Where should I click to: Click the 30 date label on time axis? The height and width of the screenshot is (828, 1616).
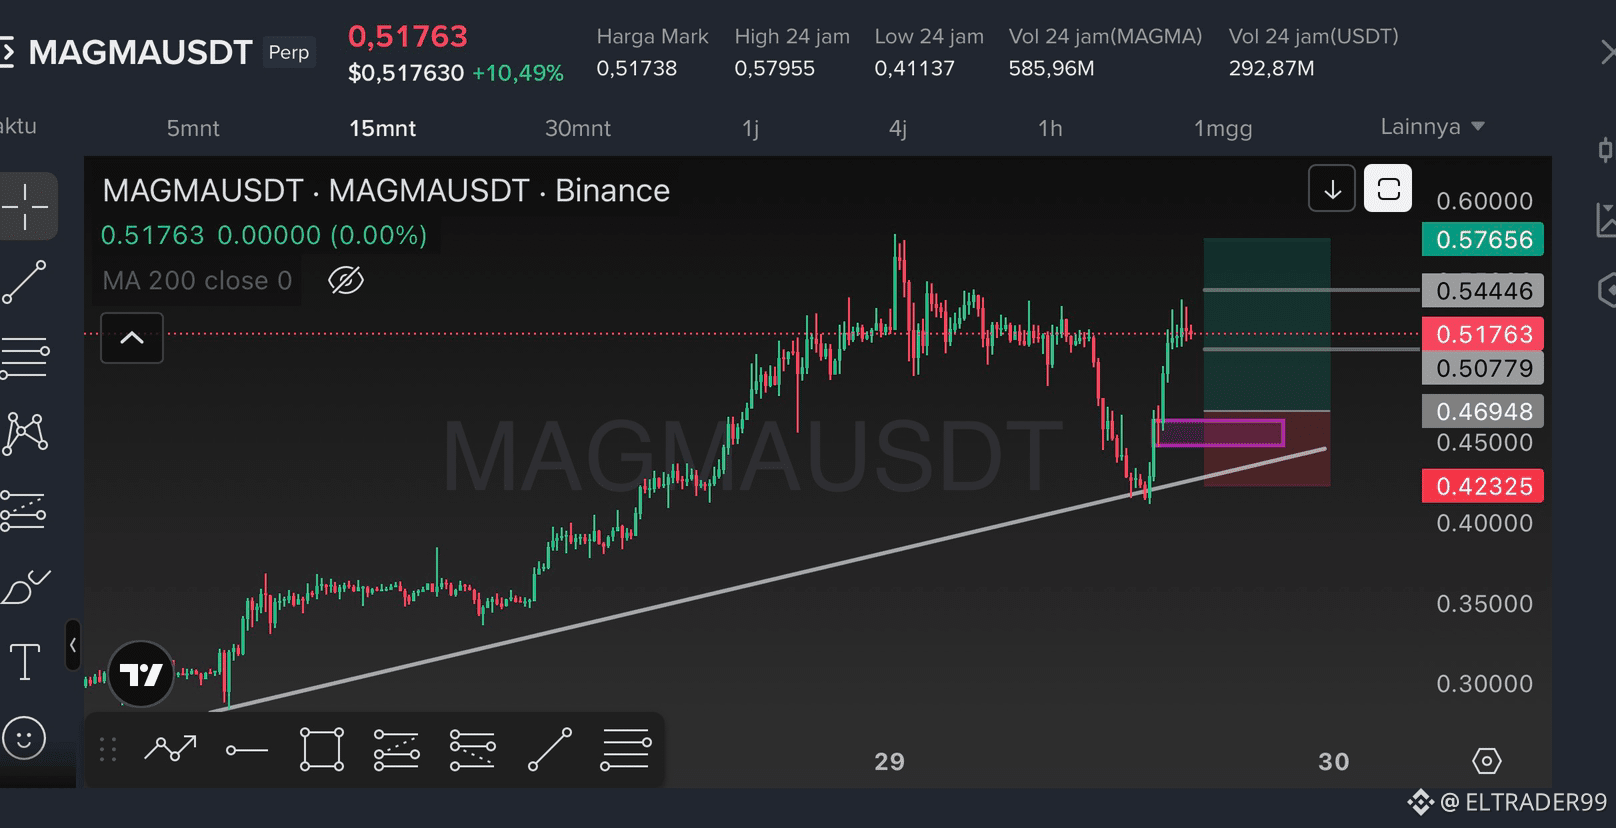pos(1333,762)
